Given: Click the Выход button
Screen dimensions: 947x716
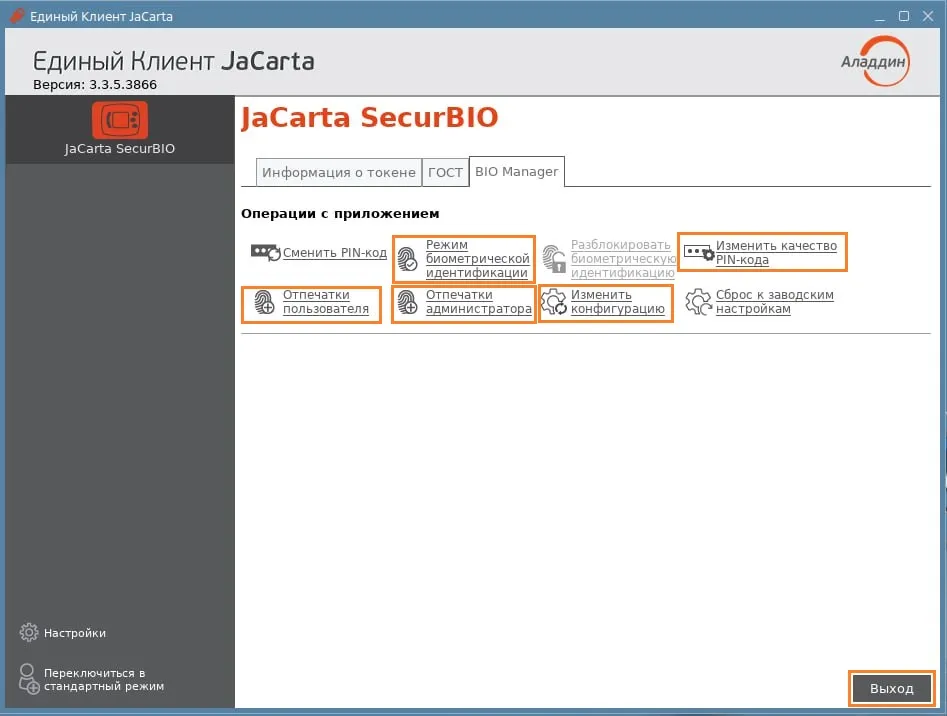Looking at the screenshot, I should click(x=891, y=688).
